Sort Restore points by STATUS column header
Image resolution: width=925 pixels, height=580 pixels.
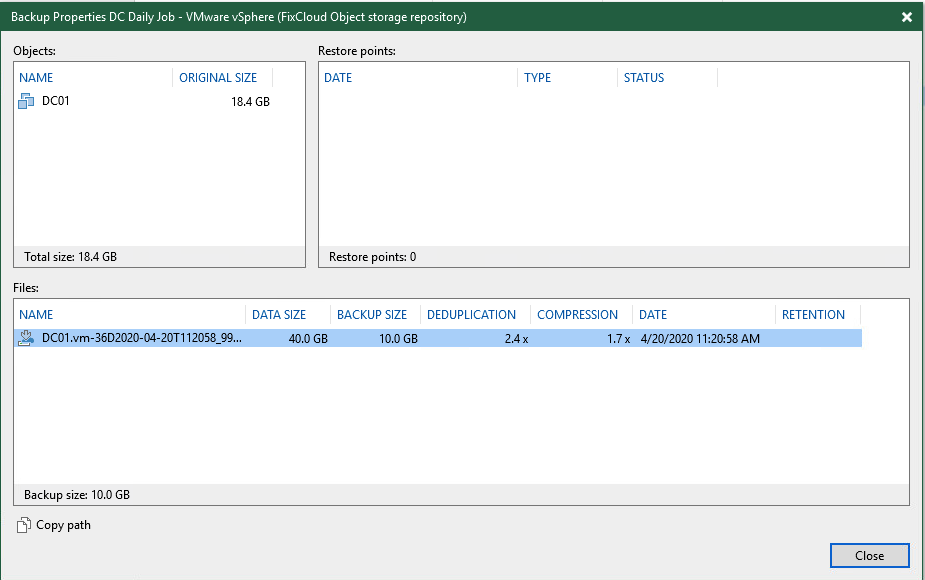click(644, 78)
